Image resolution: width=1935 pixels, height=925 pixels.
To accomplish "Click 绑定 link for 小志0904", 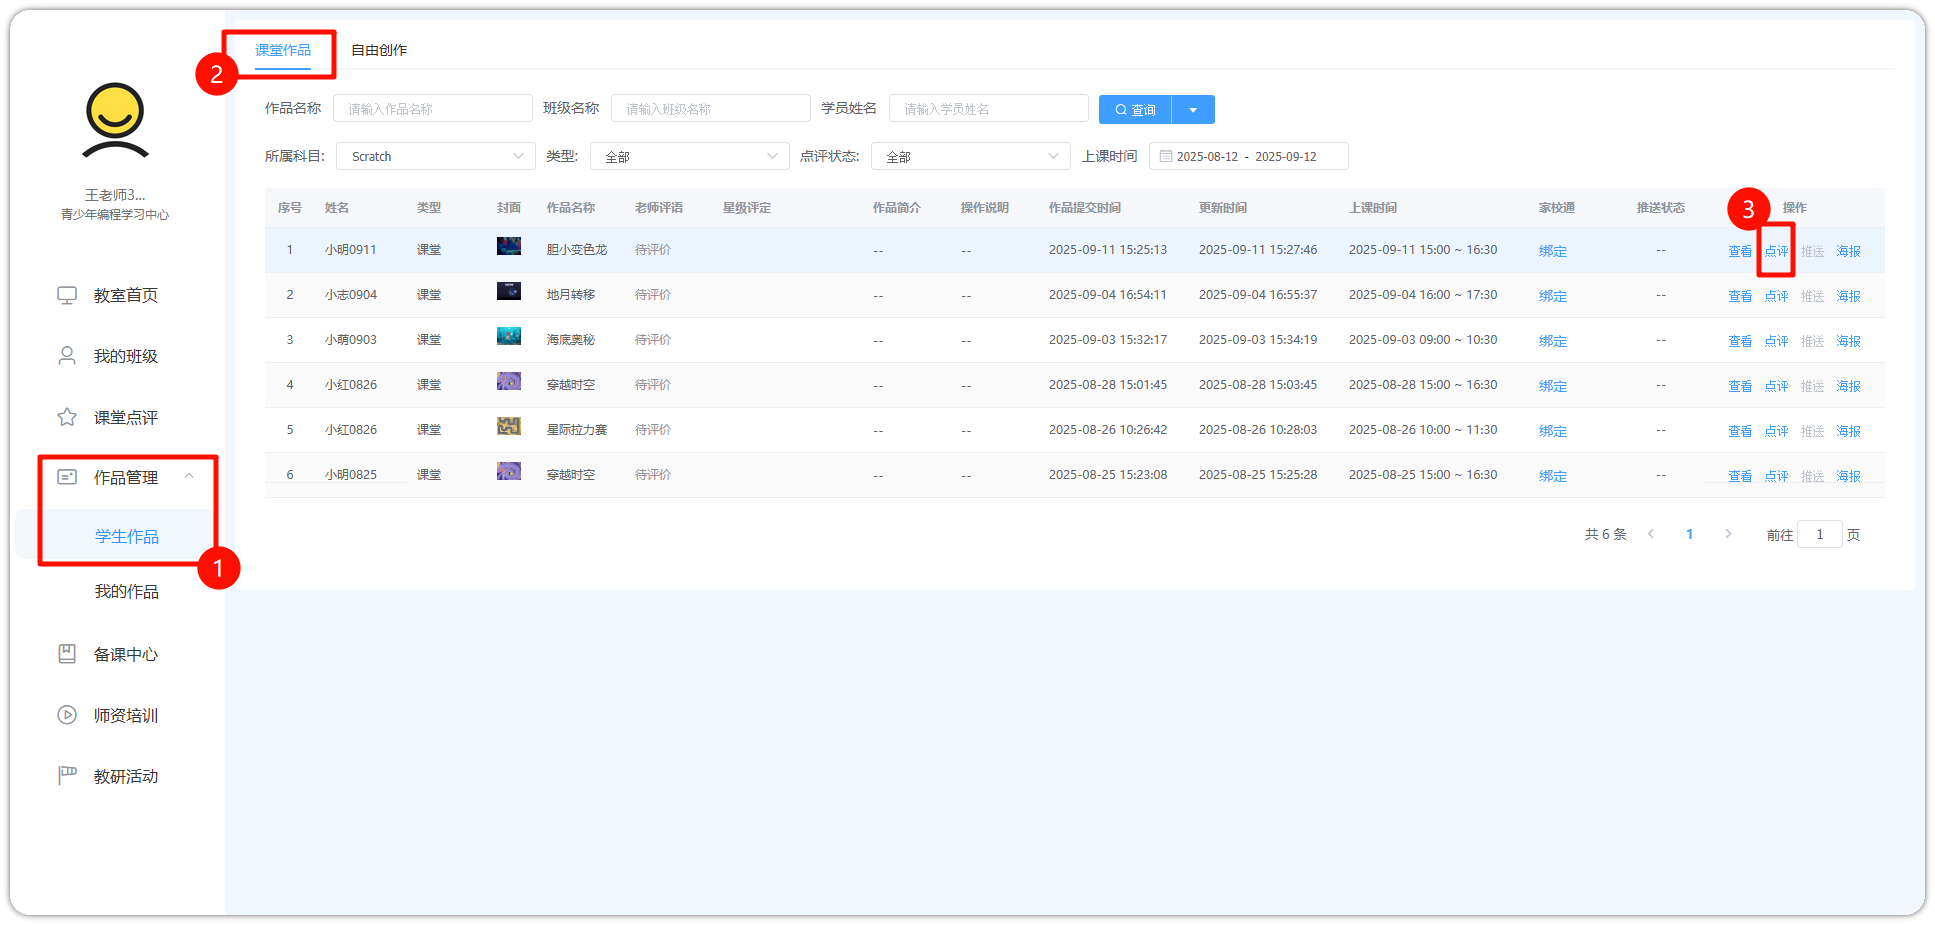I will pyautogui.click(x=1552, y=296).
